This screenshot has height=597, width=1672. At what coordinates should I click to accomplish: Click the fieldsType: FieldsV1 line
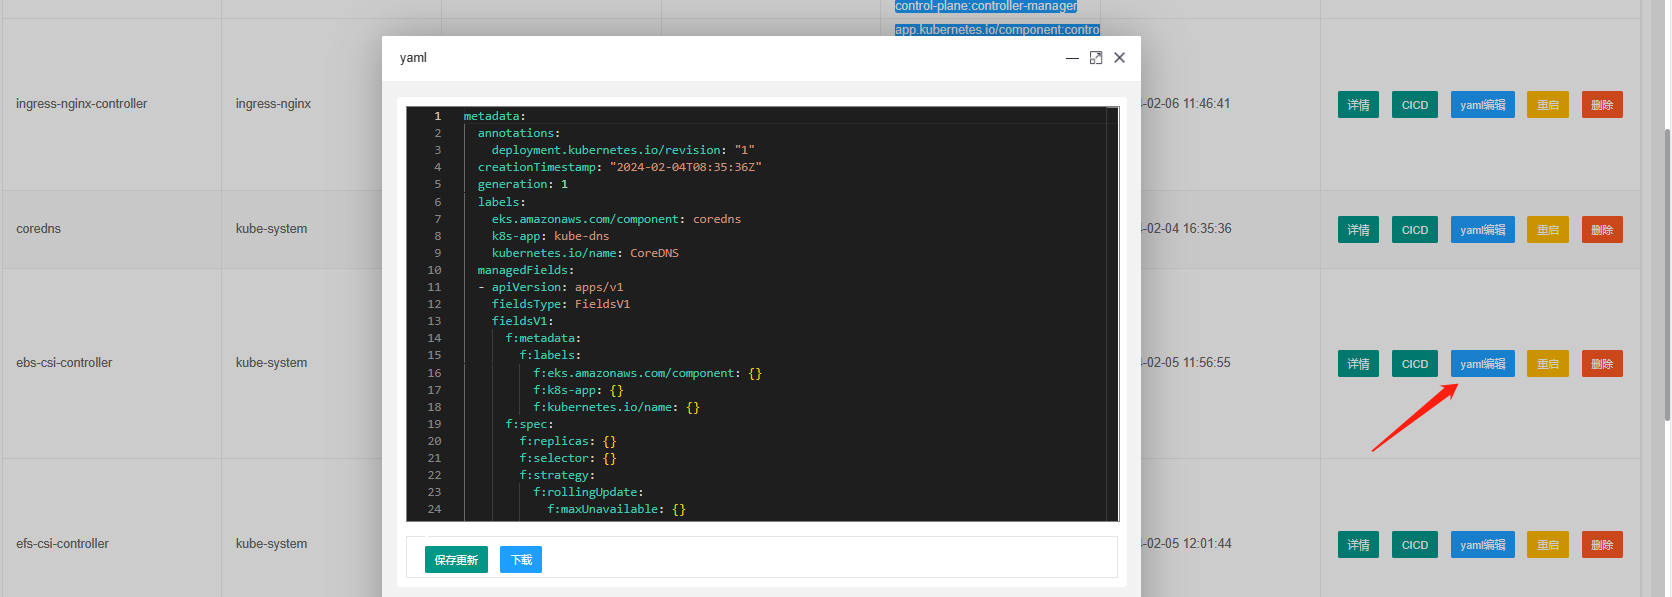point(560,304)
